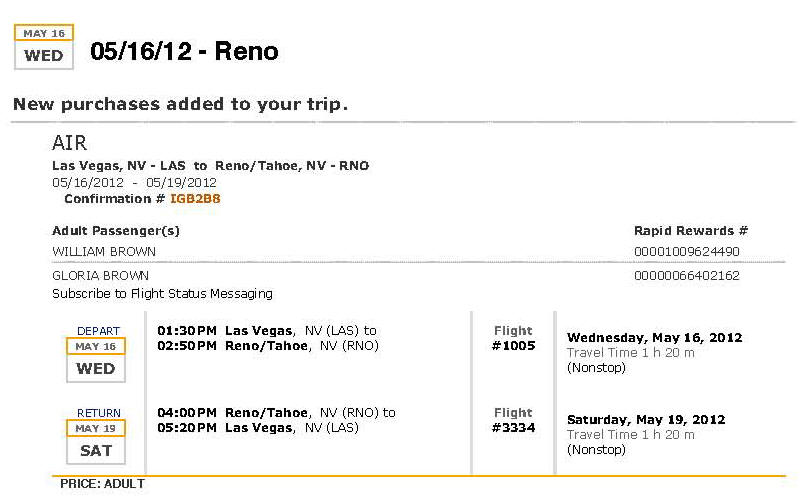Select Flight #1005 number

coord(513,346)
